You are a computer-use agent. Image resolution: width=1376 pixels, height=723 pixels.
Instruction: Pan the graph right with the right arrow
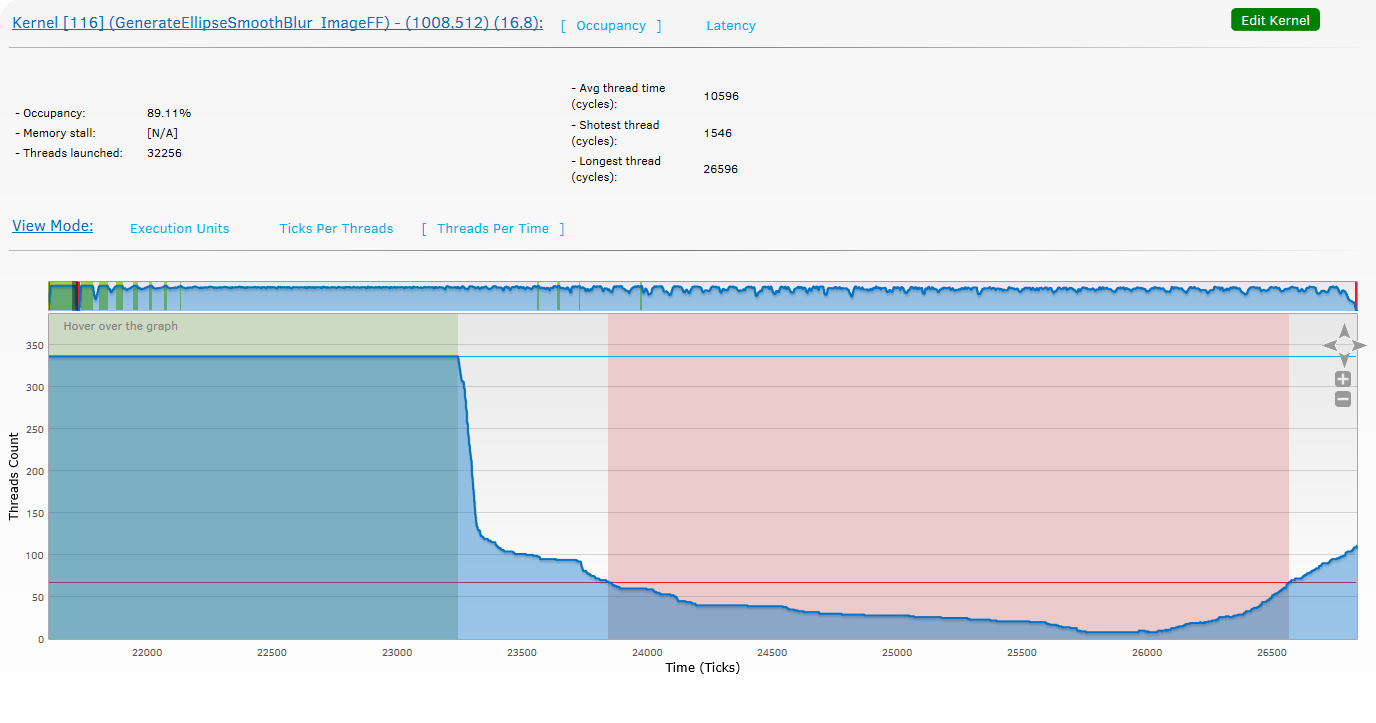(x=1360, y=345)
